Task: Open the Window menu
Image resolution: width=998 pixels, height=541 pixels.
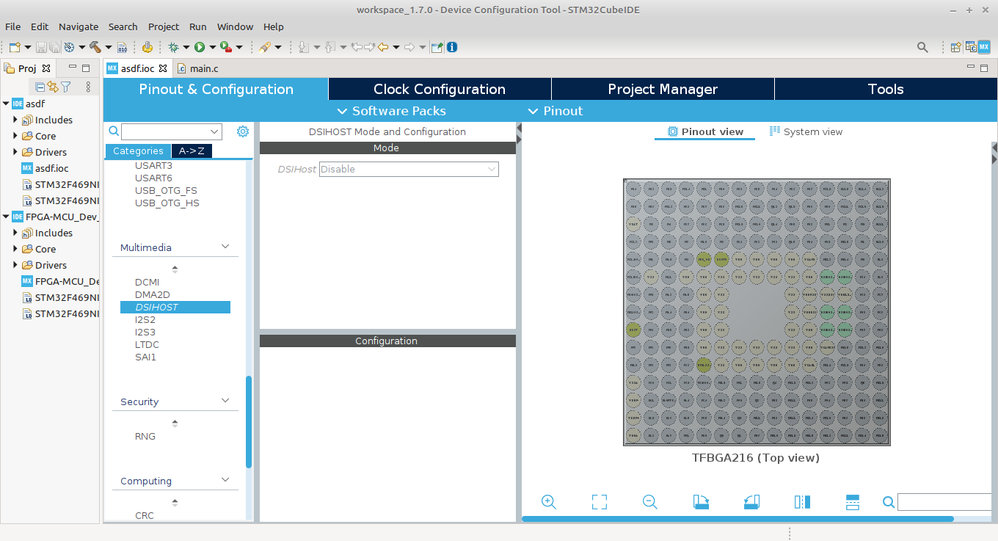Action: point(235,27)
